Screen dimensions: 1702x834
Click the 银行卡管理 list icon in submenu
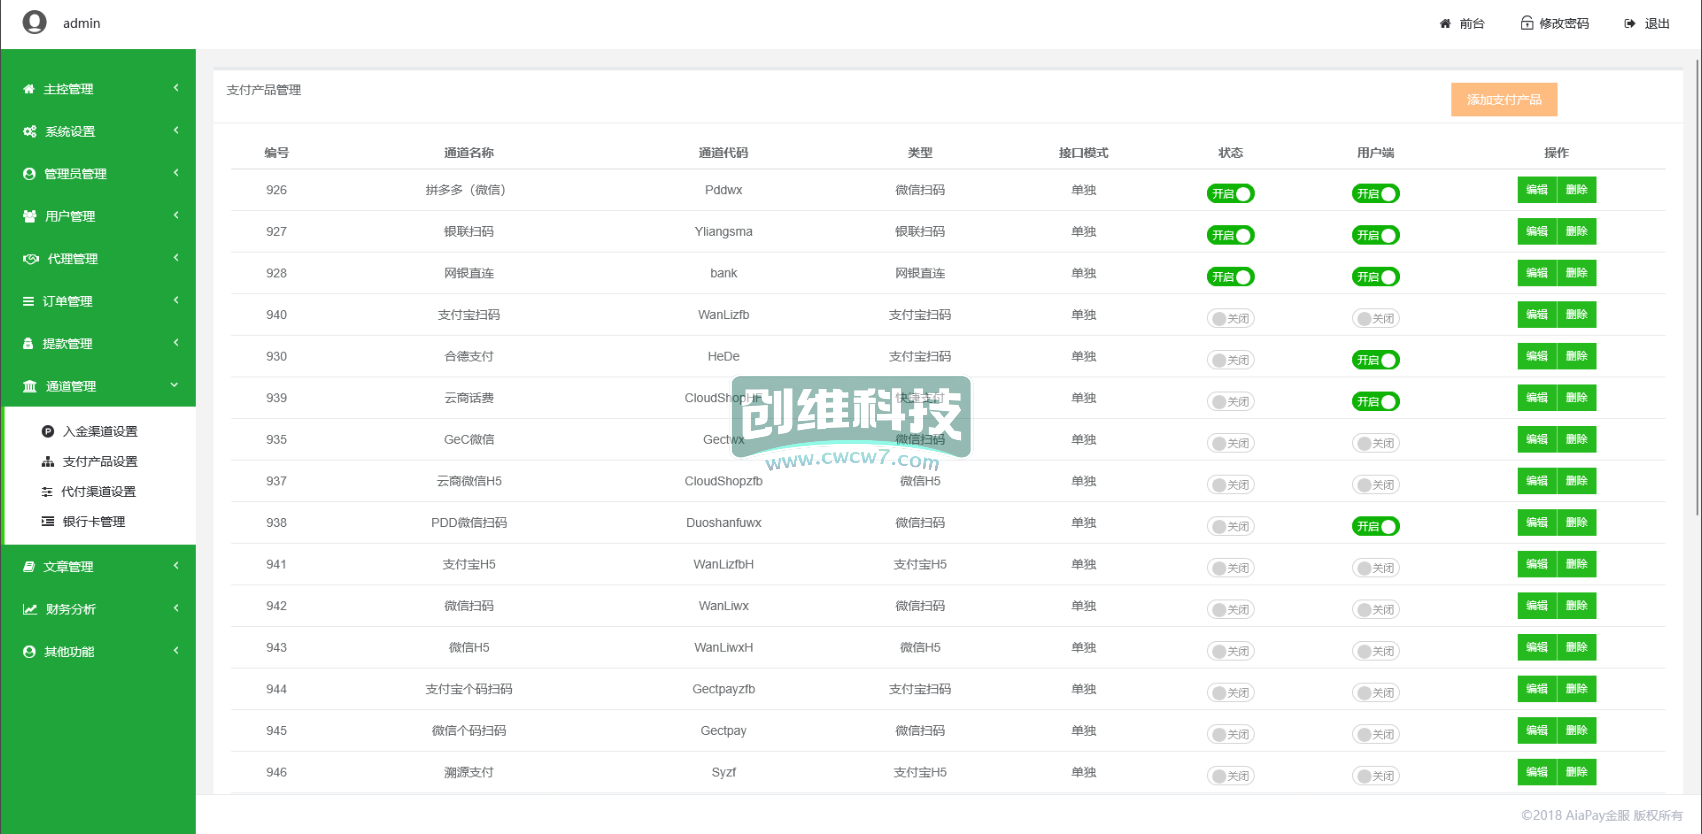[47, 521]
